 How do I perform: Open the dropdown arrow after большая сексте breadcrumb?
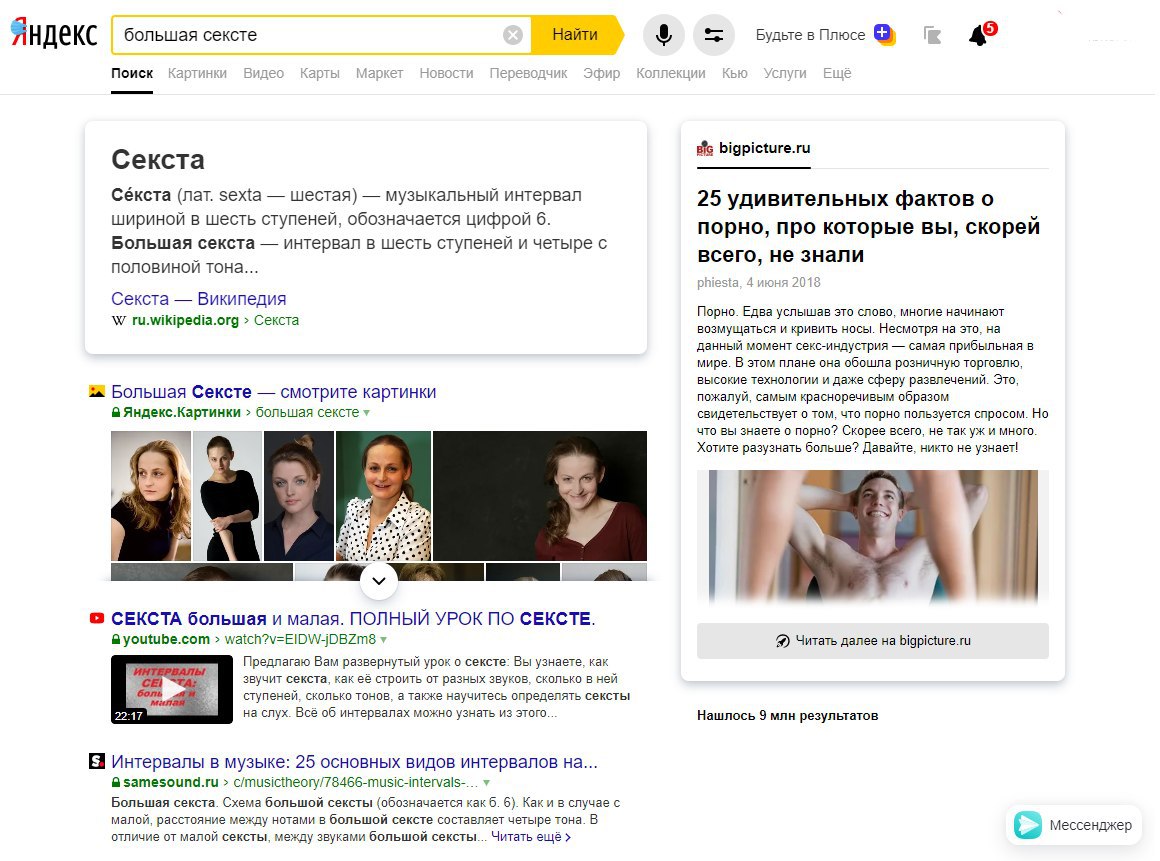click(x=366, y=413)
